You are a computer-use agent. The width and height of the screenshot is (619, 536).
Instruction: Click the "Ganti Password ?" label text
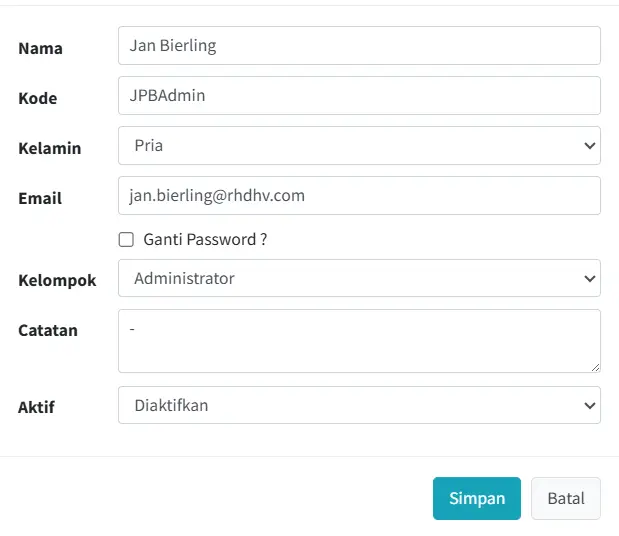tap(205, 240)
